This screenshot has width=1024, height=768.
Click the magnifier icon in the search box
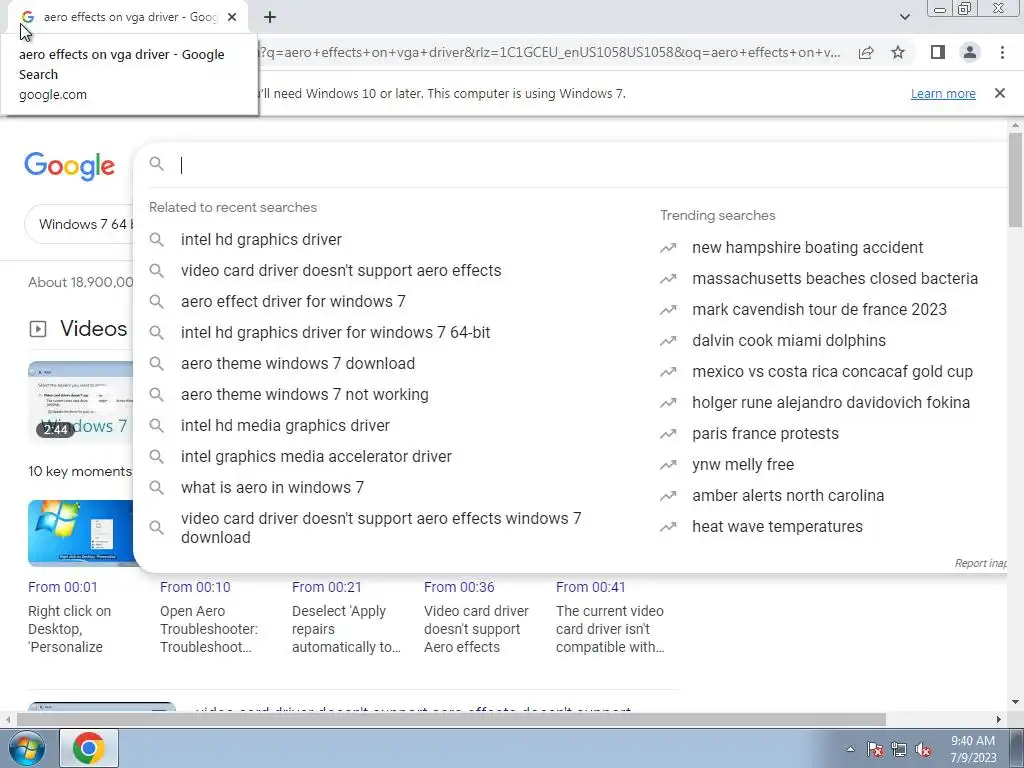click(x=157, y=164)
